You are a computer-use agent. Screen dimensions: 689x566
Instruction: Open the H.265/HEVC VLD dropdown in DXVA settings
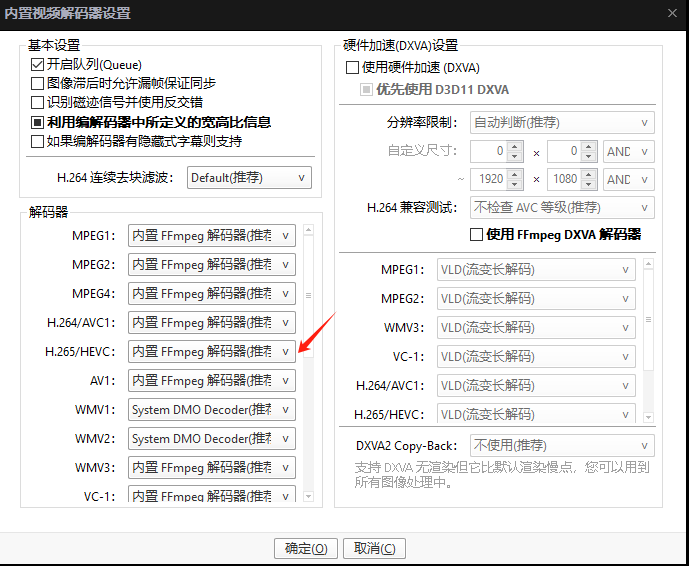[x=536, y=413]
